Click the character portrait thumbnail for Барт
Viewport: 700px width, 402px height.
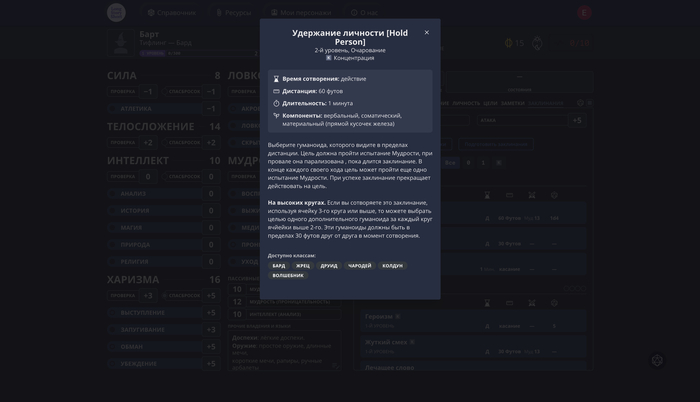[x=121, y=43]
